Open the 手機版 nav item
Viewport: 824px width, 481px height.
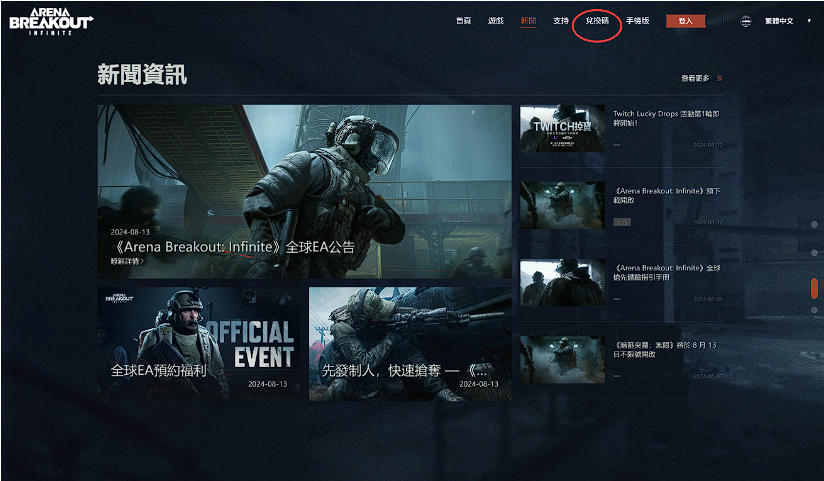(x=637, y=21)
